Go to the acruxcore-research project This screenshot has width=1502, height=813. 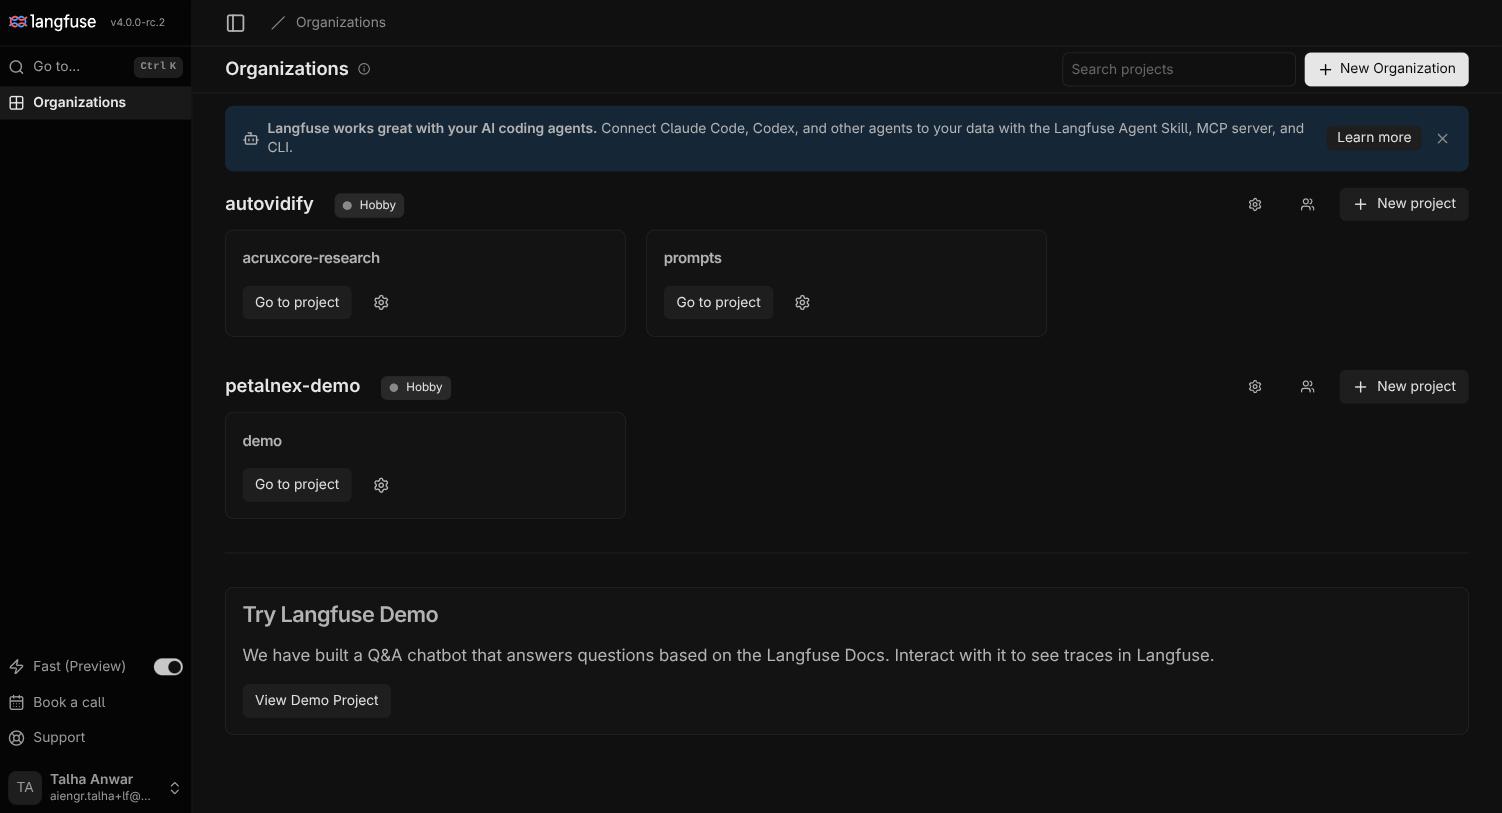point(297,302)
